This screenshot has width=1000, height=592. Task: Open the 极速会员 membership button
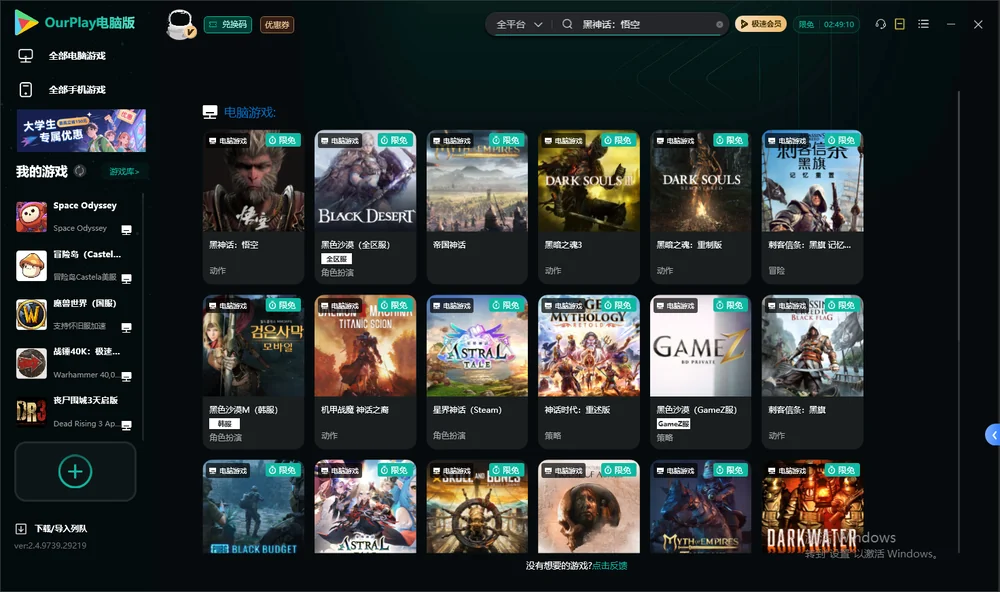coord(761,24)
